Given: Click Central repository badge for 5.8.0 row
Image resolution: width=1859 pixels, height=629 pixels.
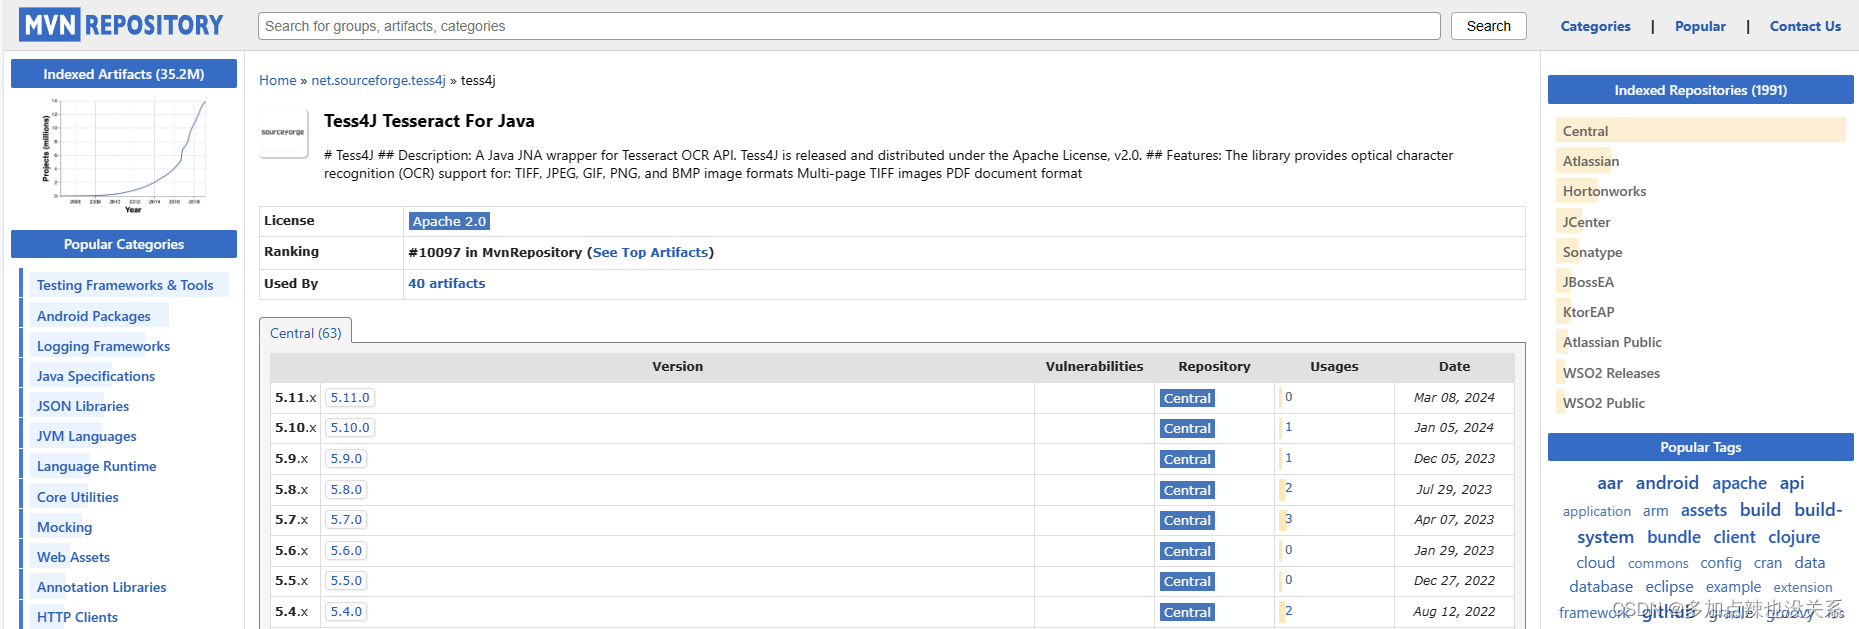Looking at the screenshot, I should 1187,490.
